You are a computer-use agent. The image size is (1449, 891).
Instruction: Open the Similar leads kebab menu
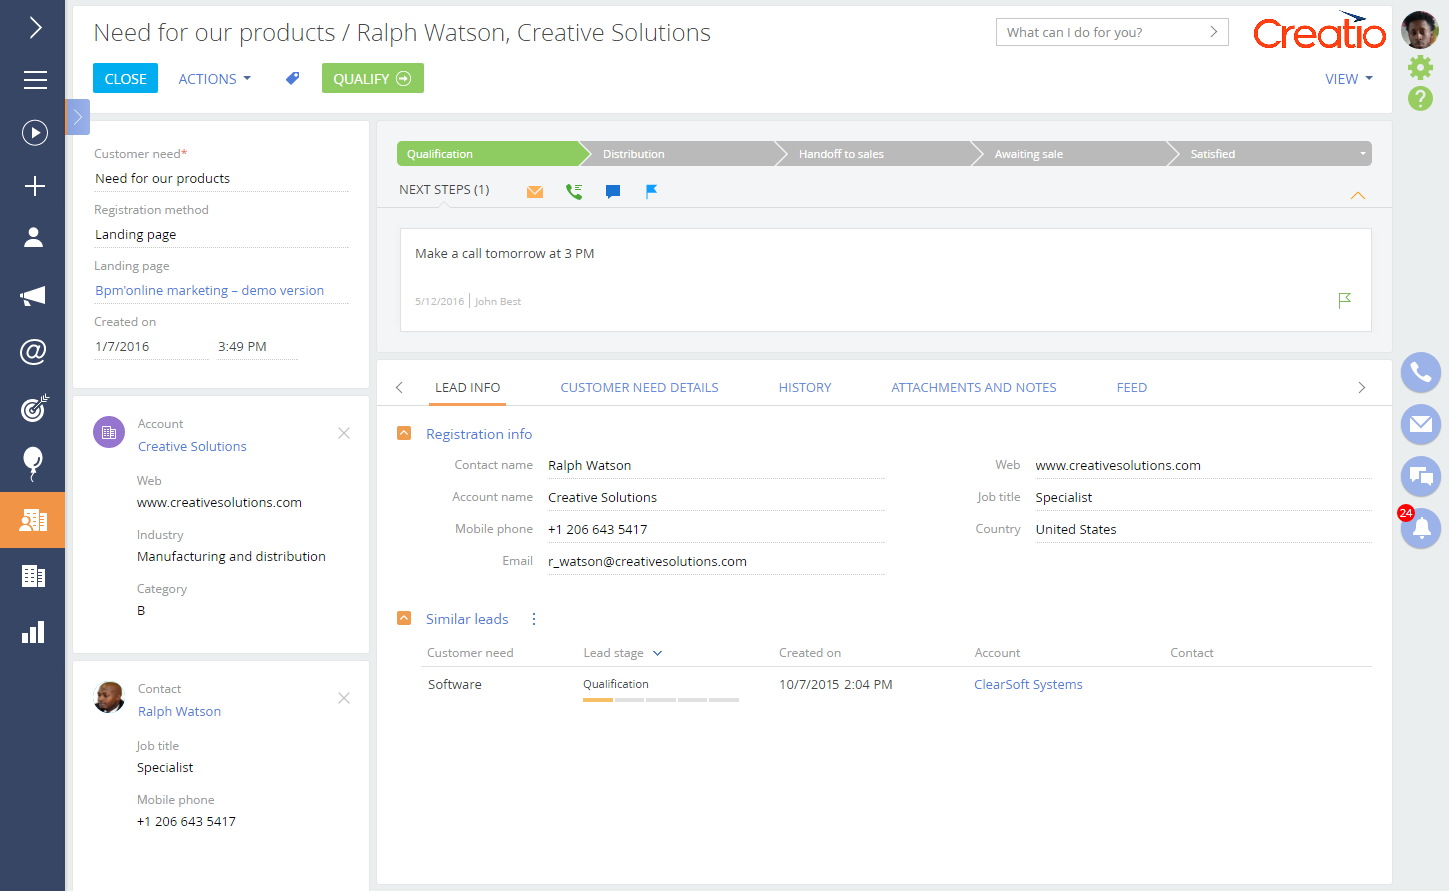tap(533, 618)
